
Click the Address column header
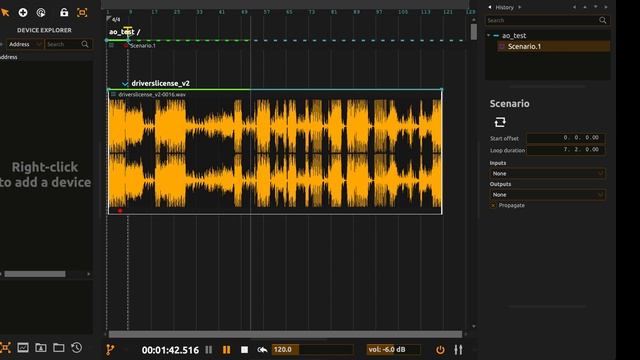(x=9, y=57)
